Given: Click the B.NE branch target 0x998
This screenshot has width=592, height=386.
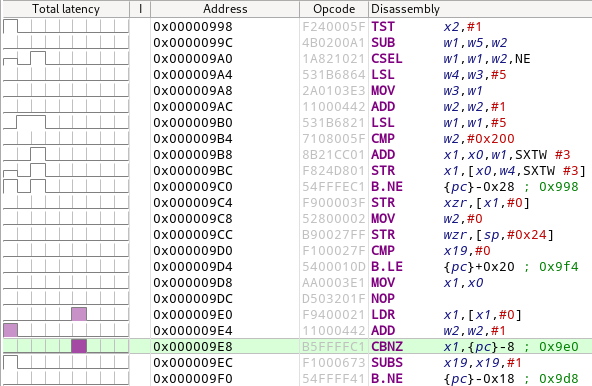Looking at the screenshot, I should (x=558, y=187).
